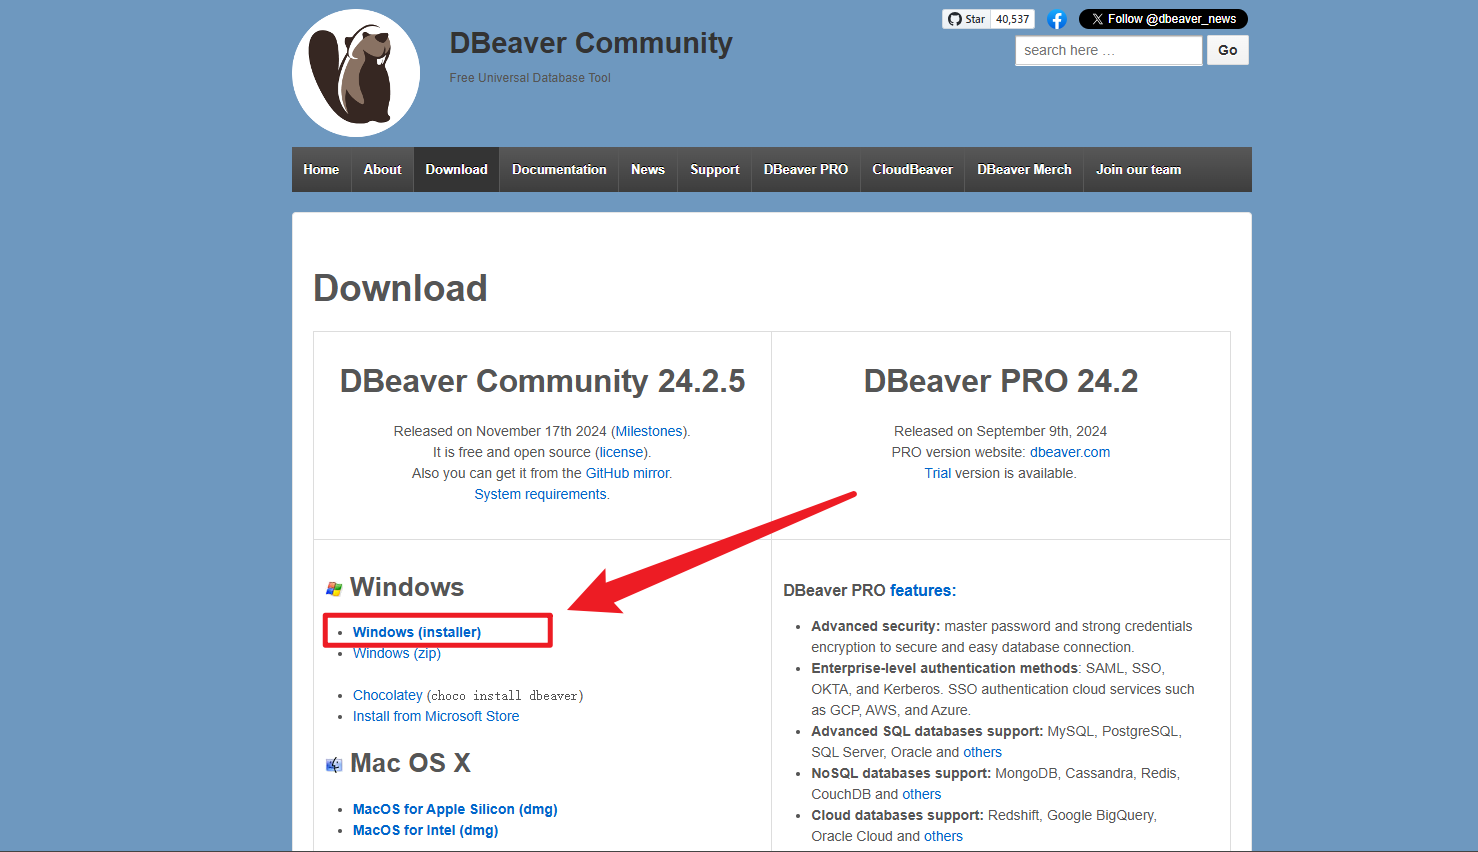Viewport: 1478px width, 852px height.
Task: Download Windows (zip)
Action: [397, 653]
